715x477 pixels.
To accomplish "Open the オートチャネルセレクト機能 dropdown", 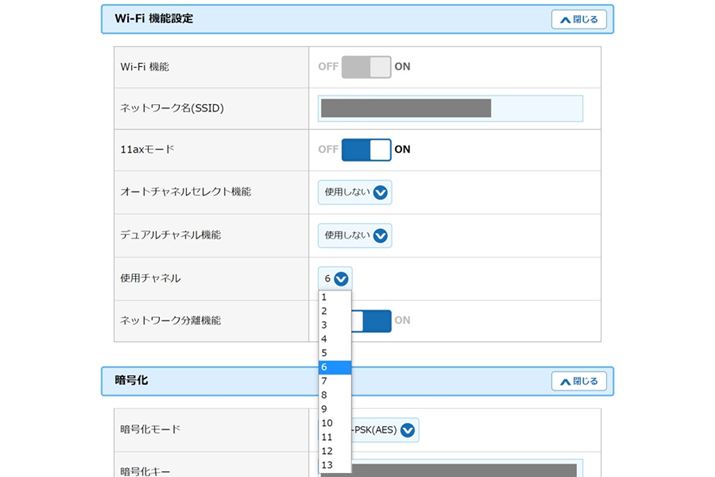I will coord(355,193).
